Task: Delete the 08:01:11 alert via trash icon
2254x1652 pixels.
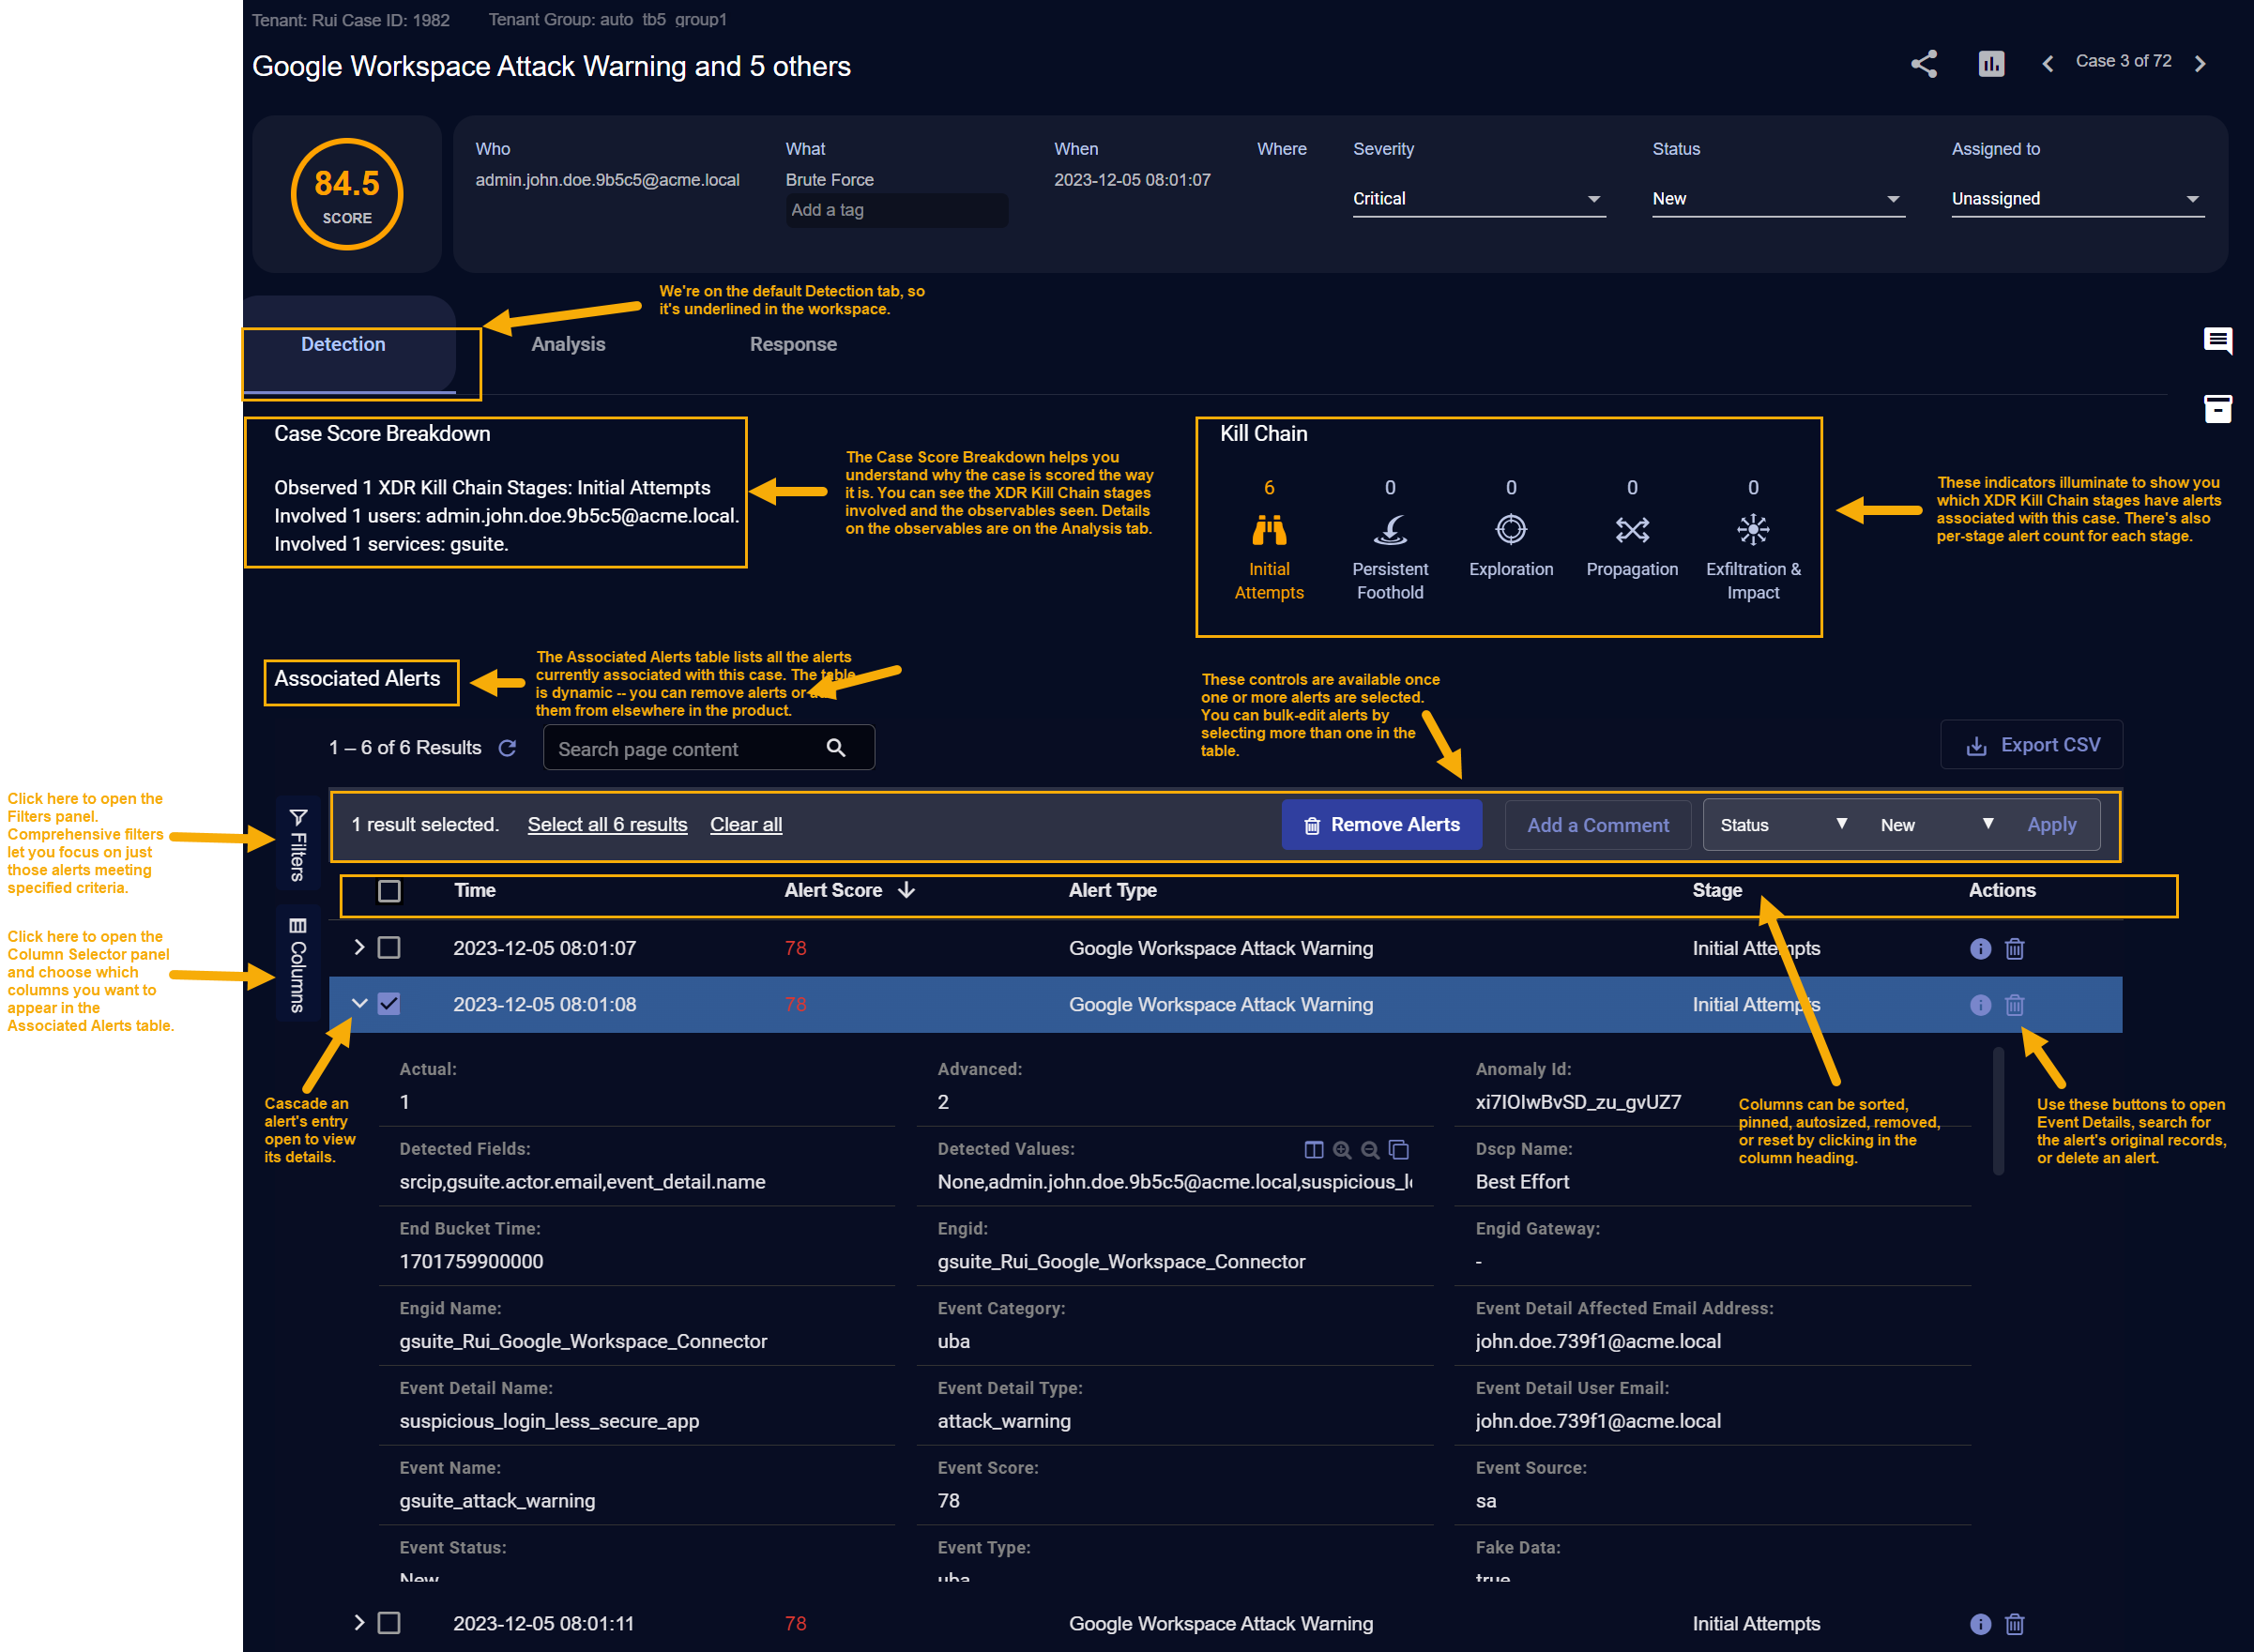Action: point(2014,1623)
